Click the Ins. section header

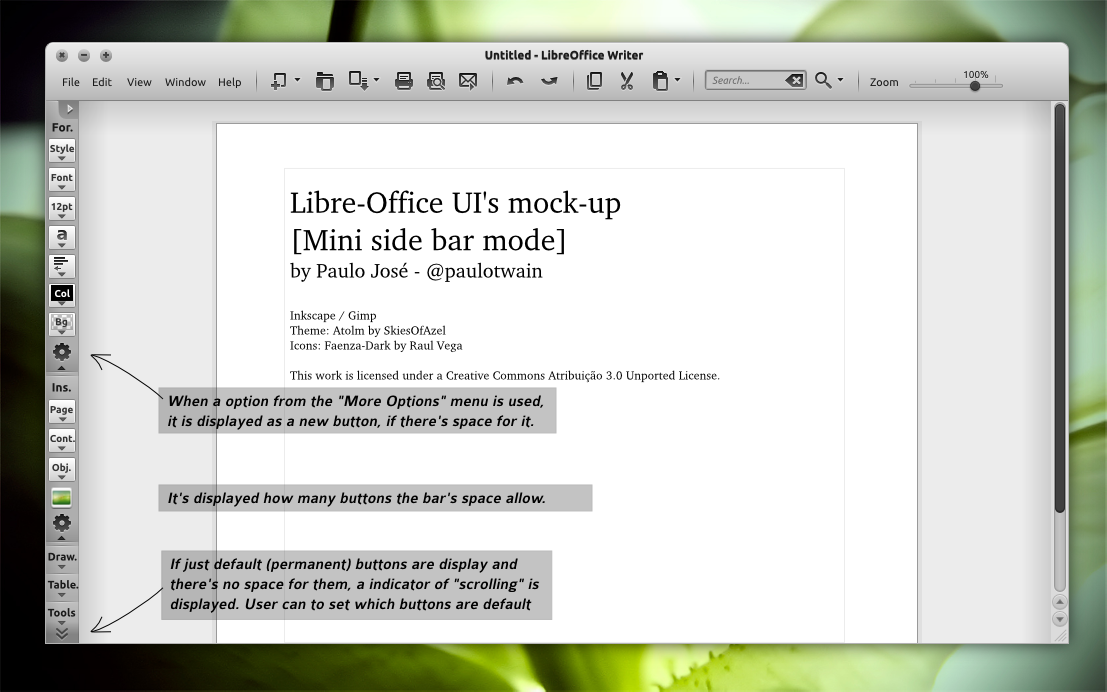coord(61,388)
